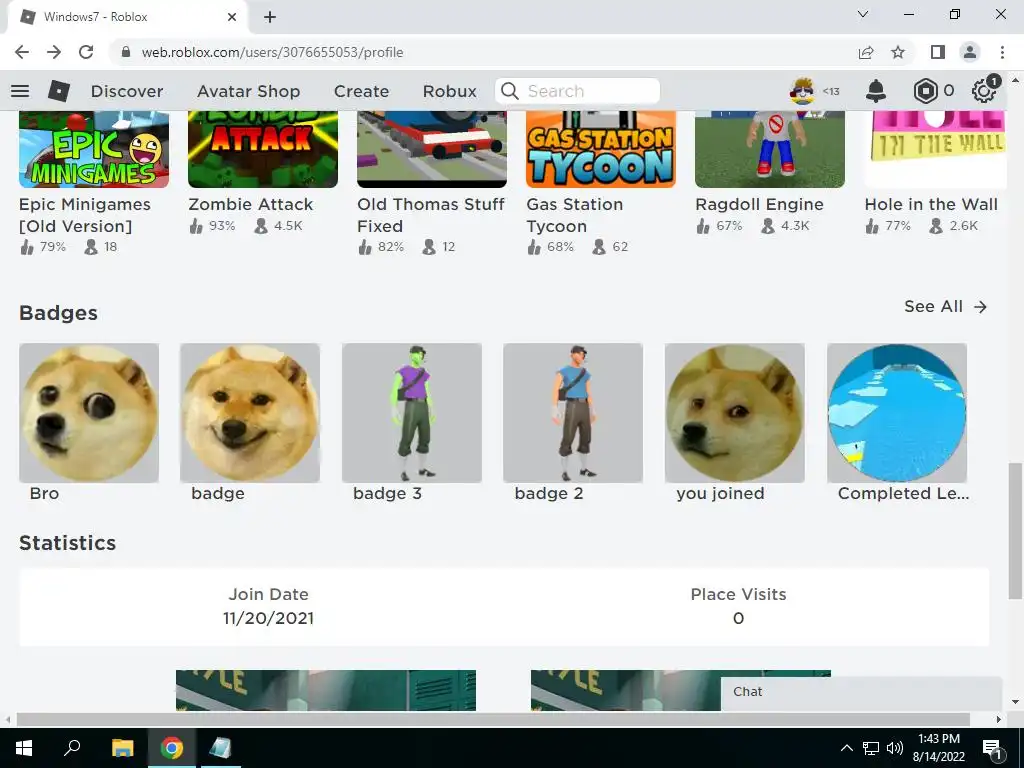Viewport: 1024px width, 768px height.
Task: Open the user avatar in navbar
Action: [x=802, y=91]
